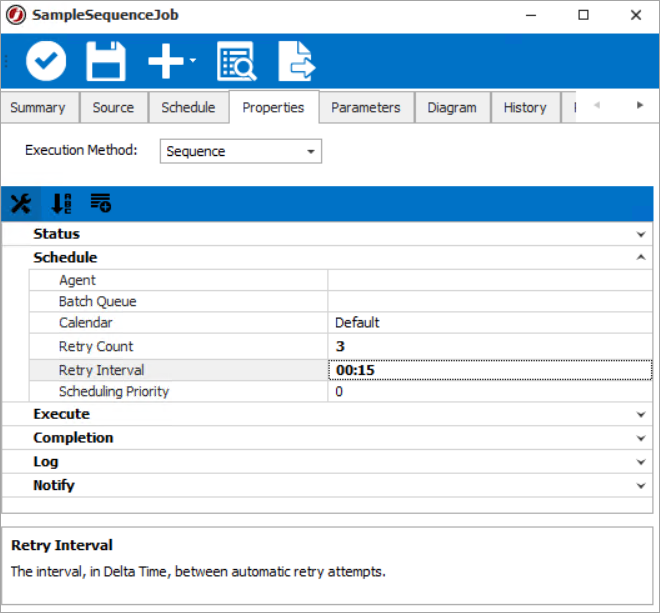Open the Execution Method Sequence dropdown
This screenshot has height=613, width=660.
click(241, 151)
